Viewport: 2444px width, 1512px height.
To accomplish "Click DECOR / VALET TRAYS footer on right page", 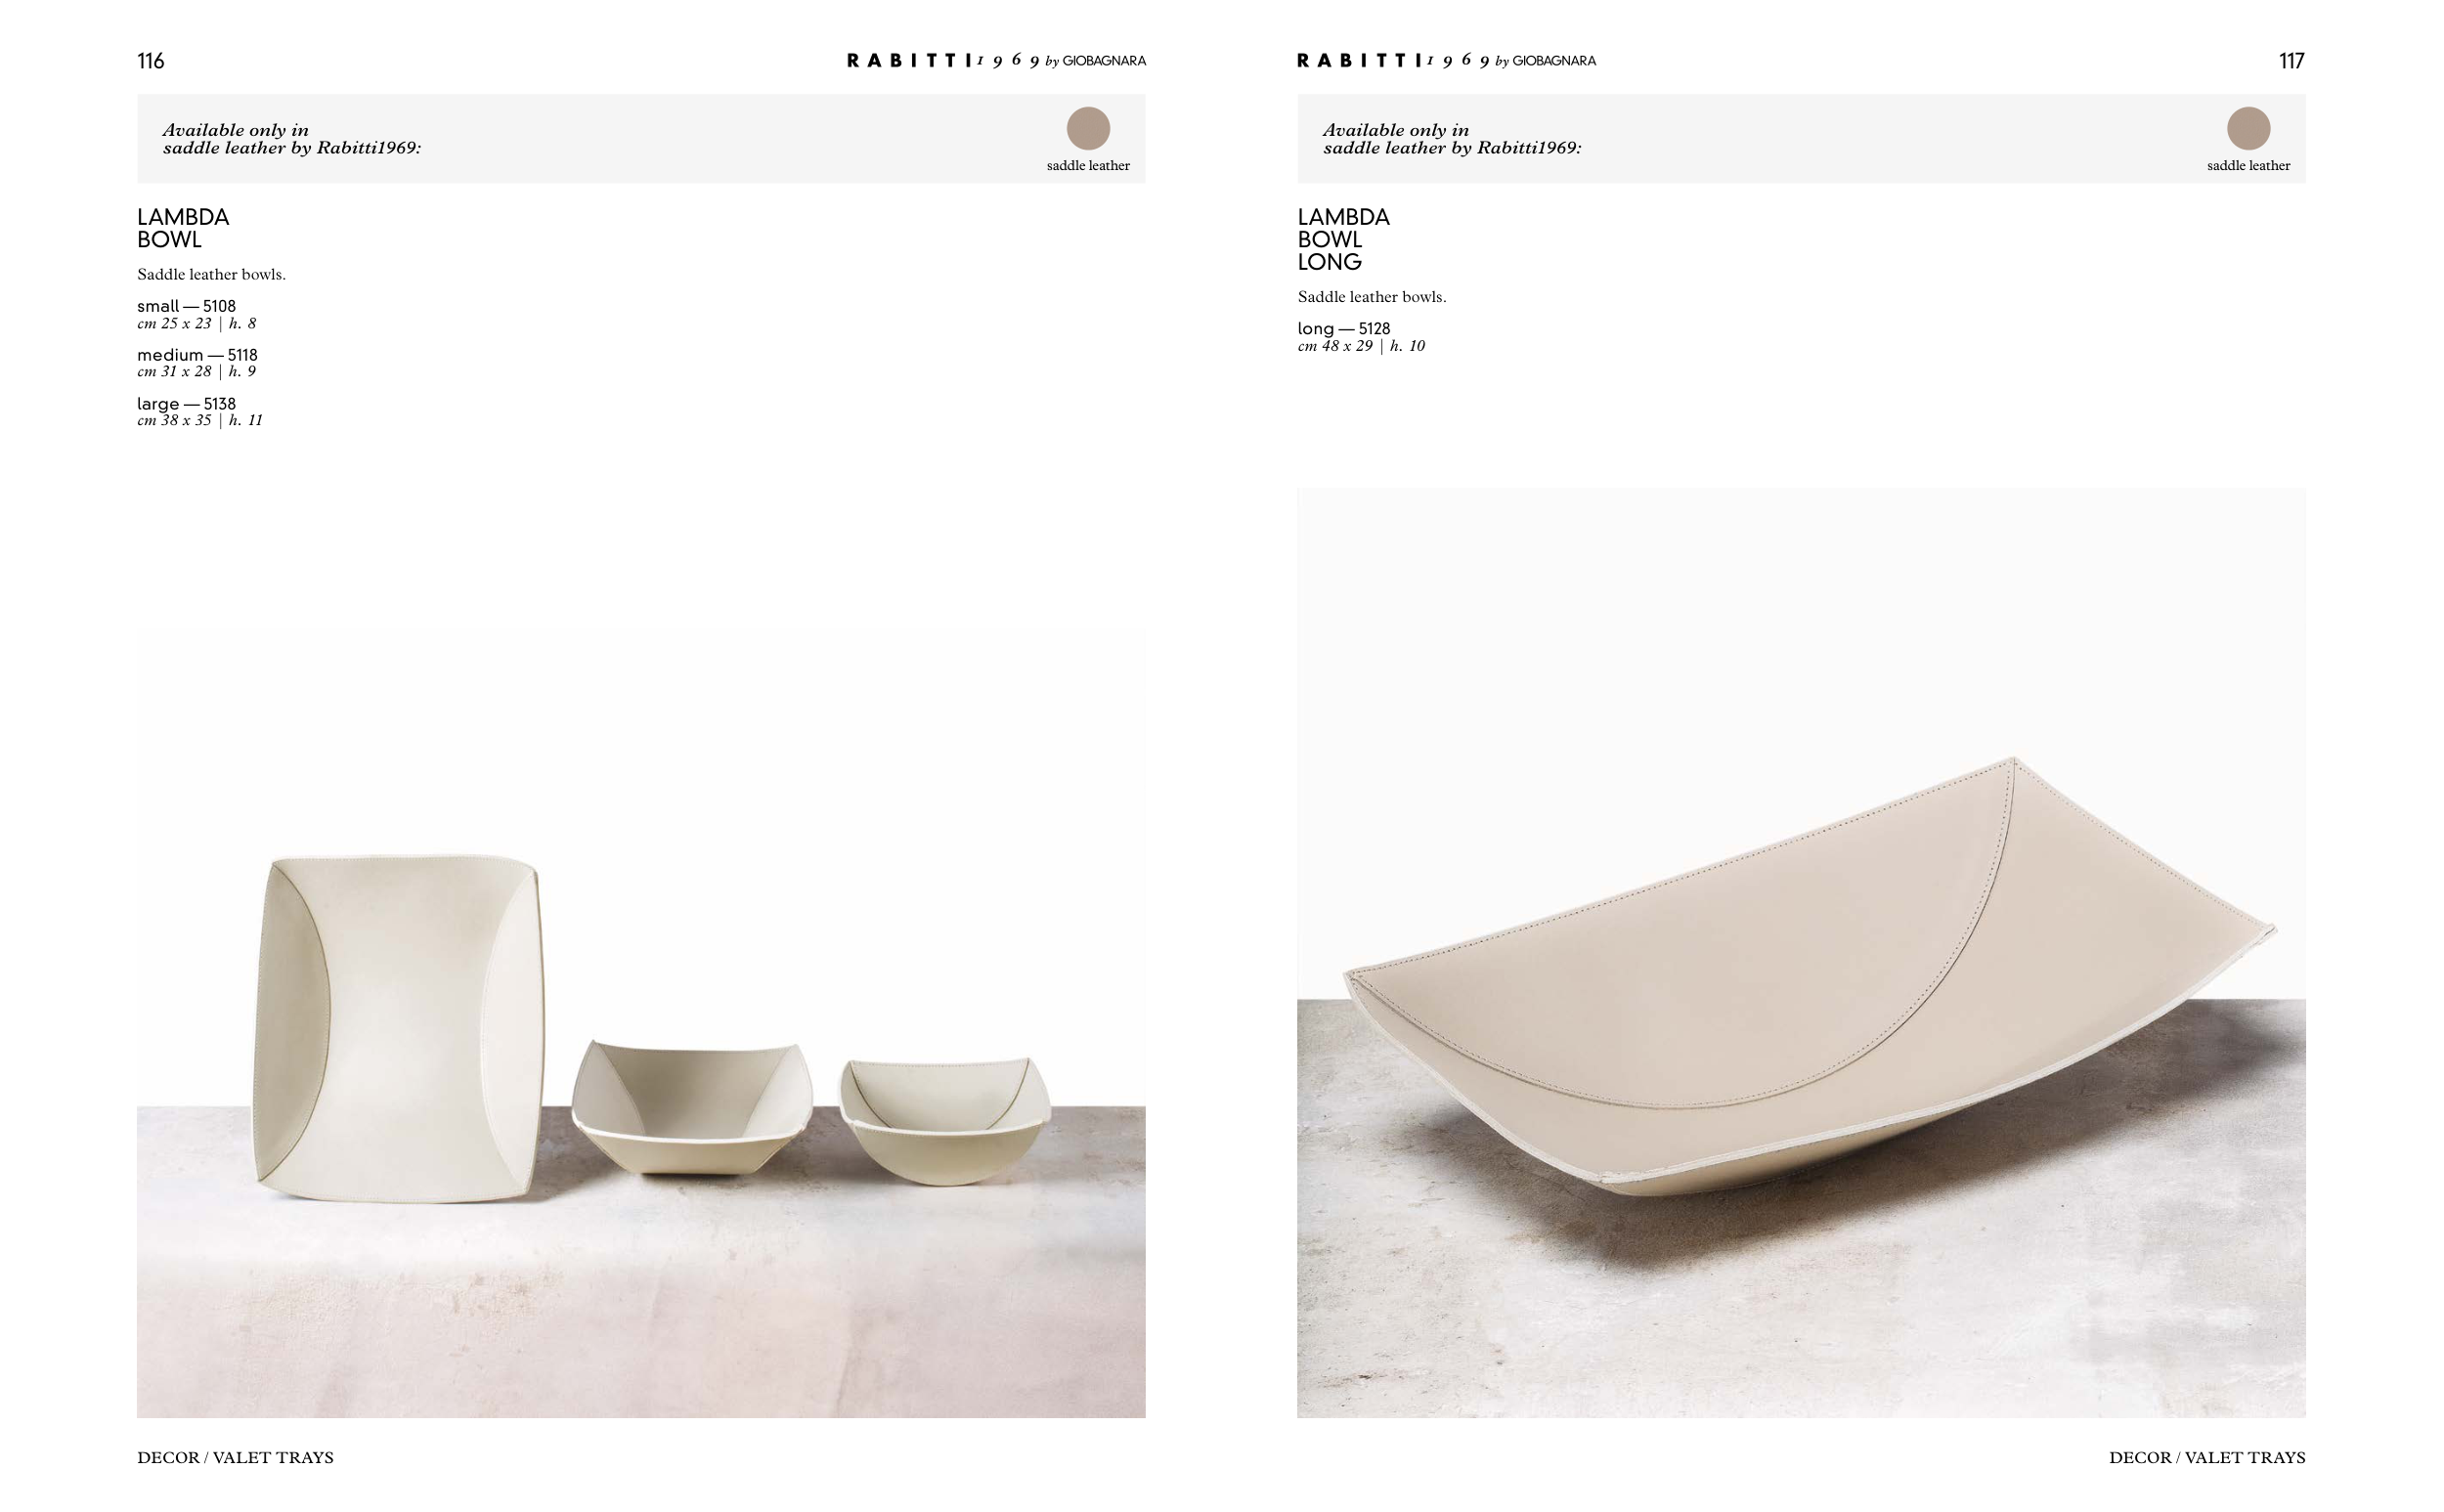I will [x=2207, y=1457].
